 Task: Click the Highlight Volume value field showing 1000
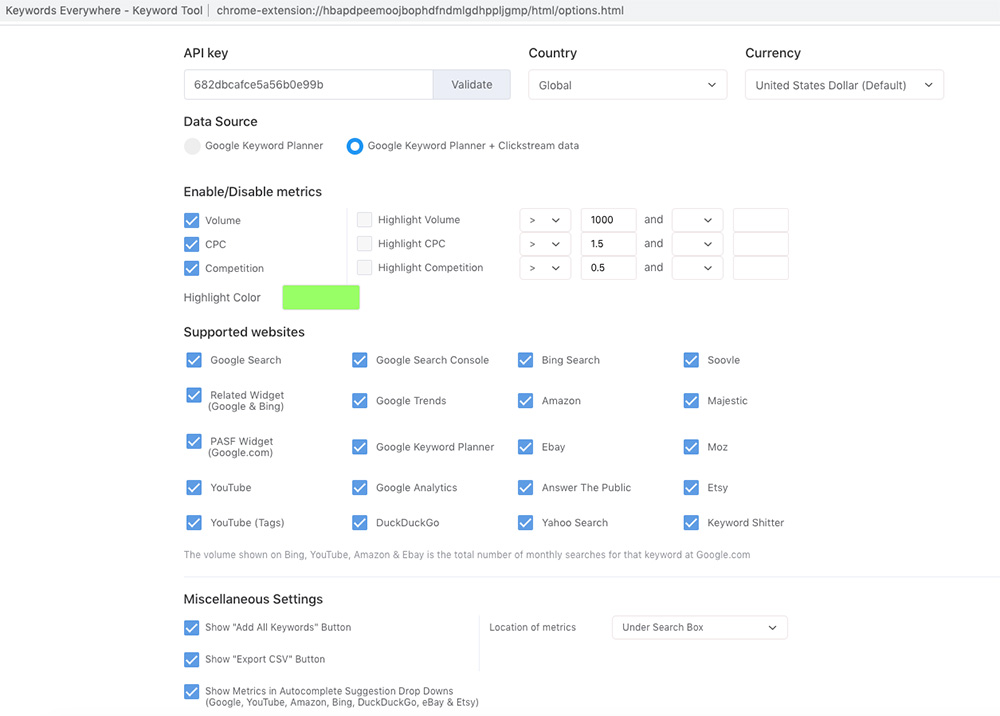608,220
